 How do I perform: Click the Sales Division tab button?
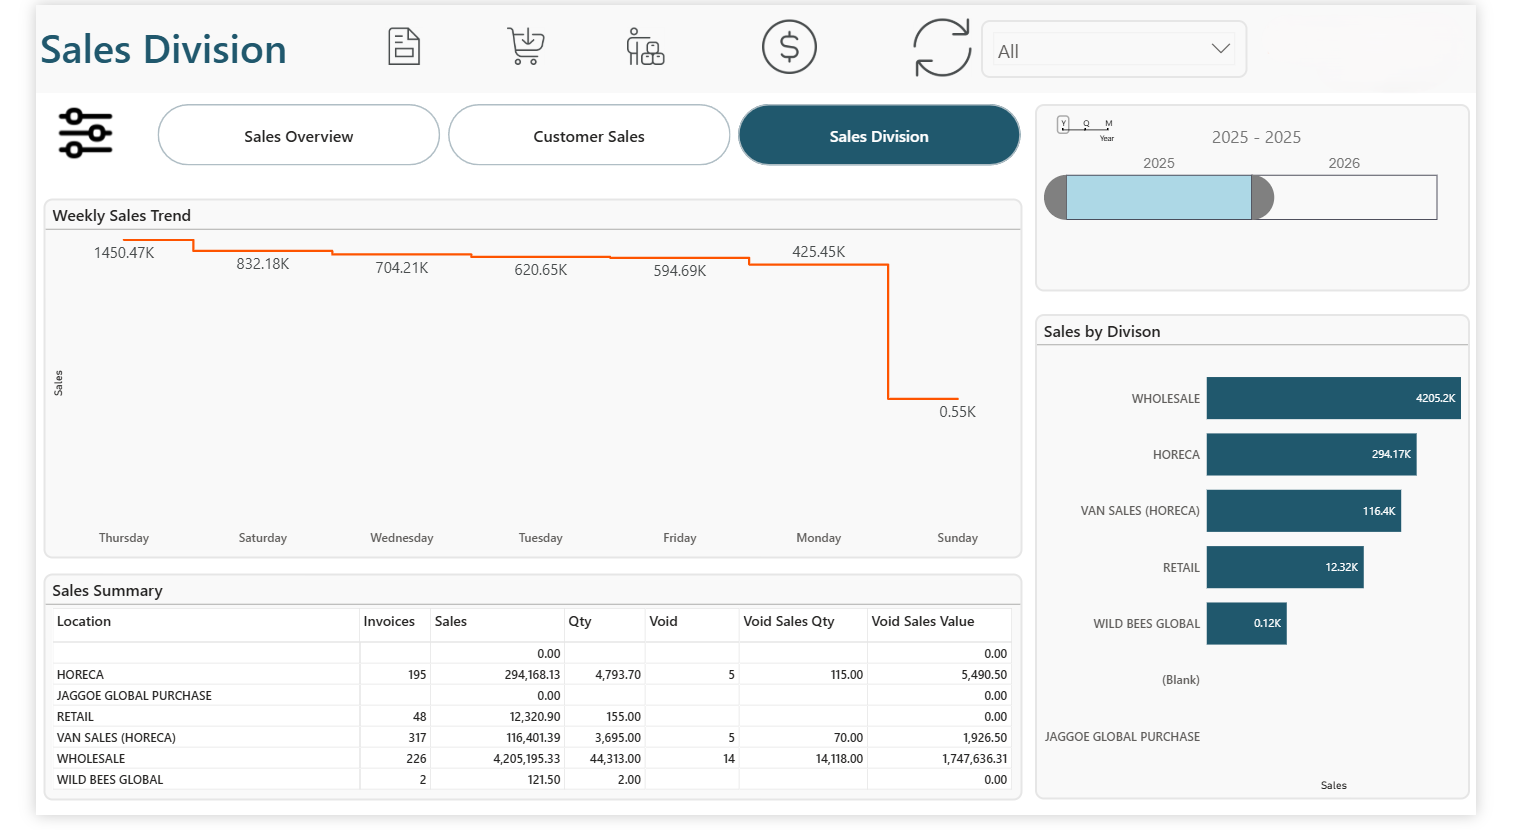point(879,136)
